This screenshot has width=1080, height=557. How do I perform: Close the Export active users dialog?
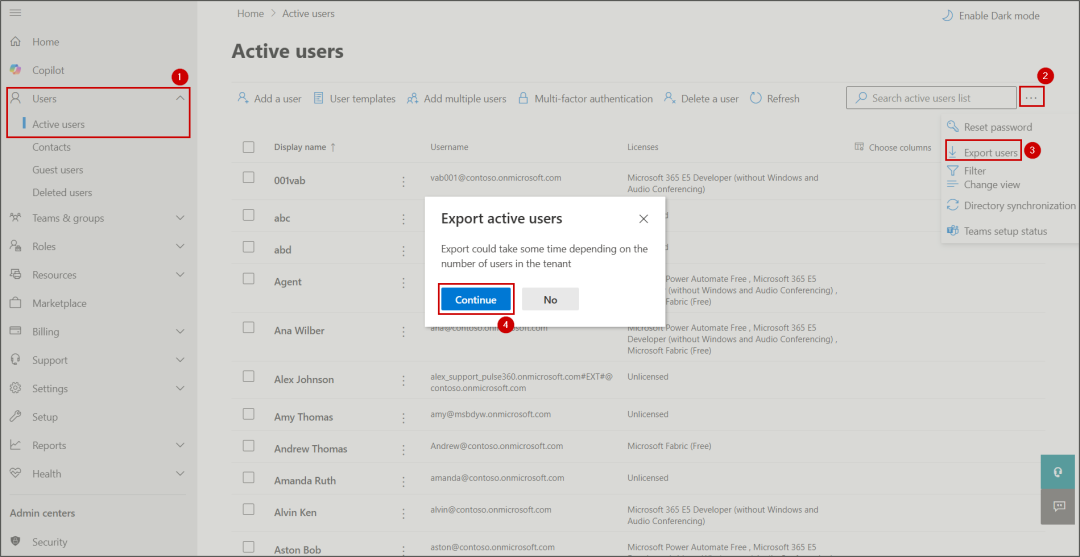(643, 219)
